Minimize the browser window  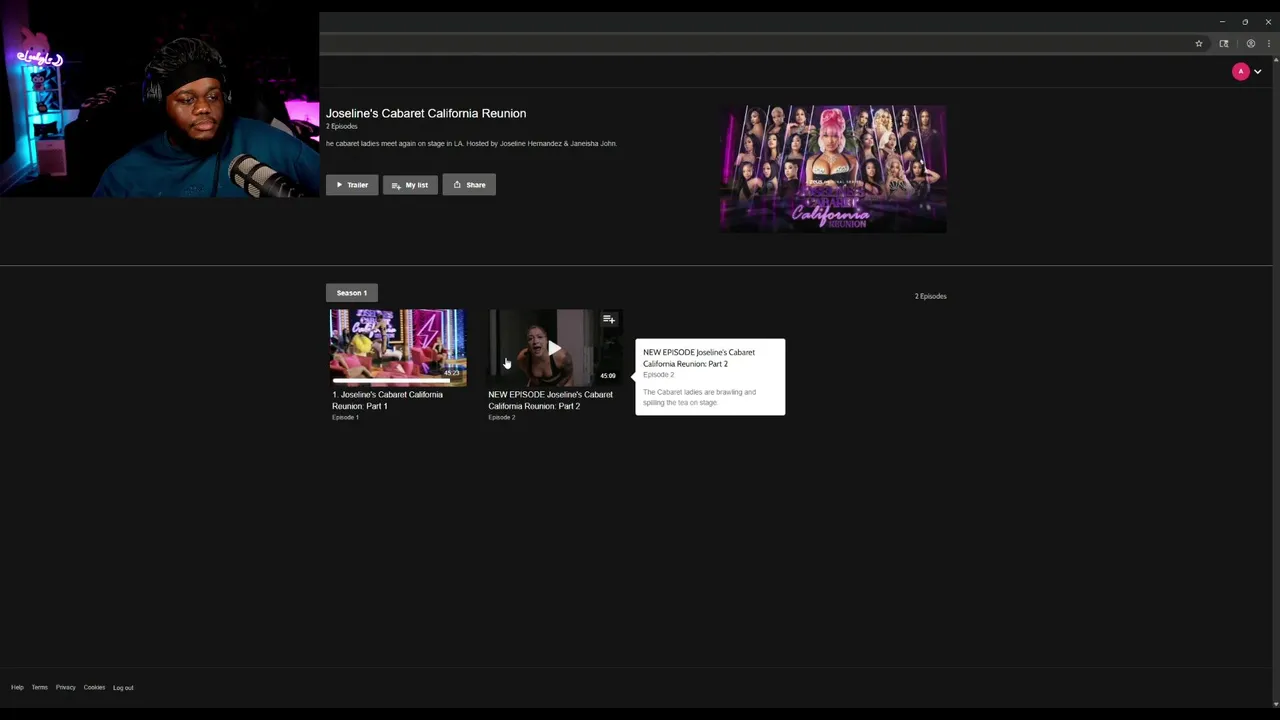[x=1222, y=21]
